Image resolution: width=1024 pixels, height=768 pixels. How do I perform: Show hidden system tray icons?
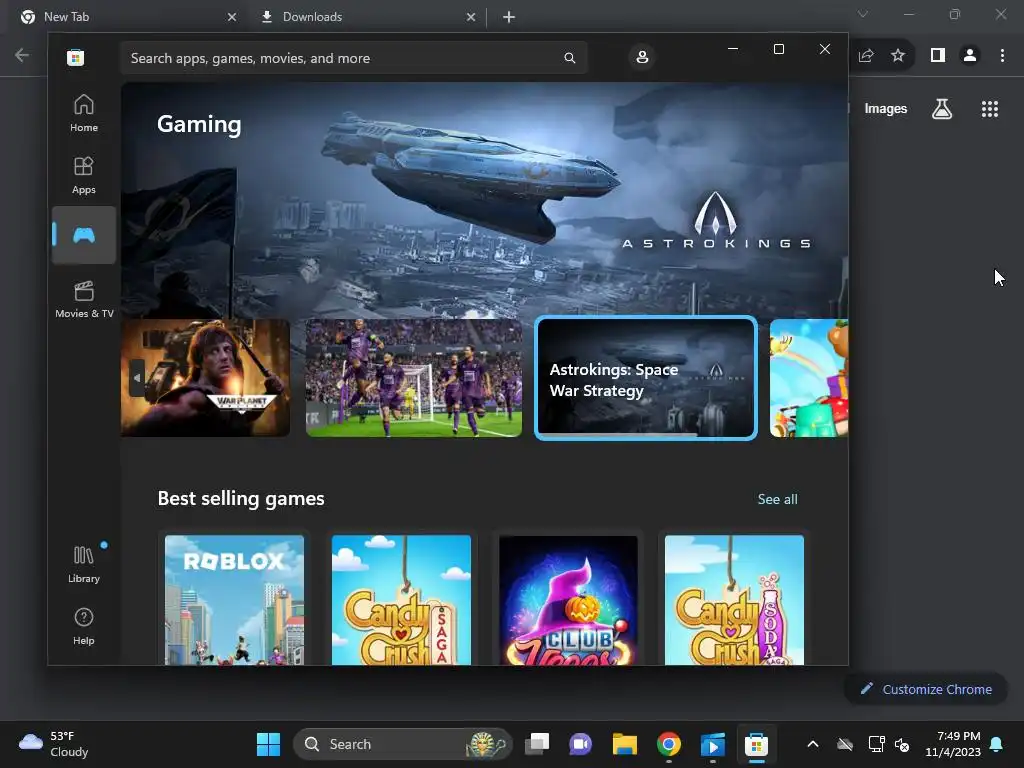pos(812,744)
